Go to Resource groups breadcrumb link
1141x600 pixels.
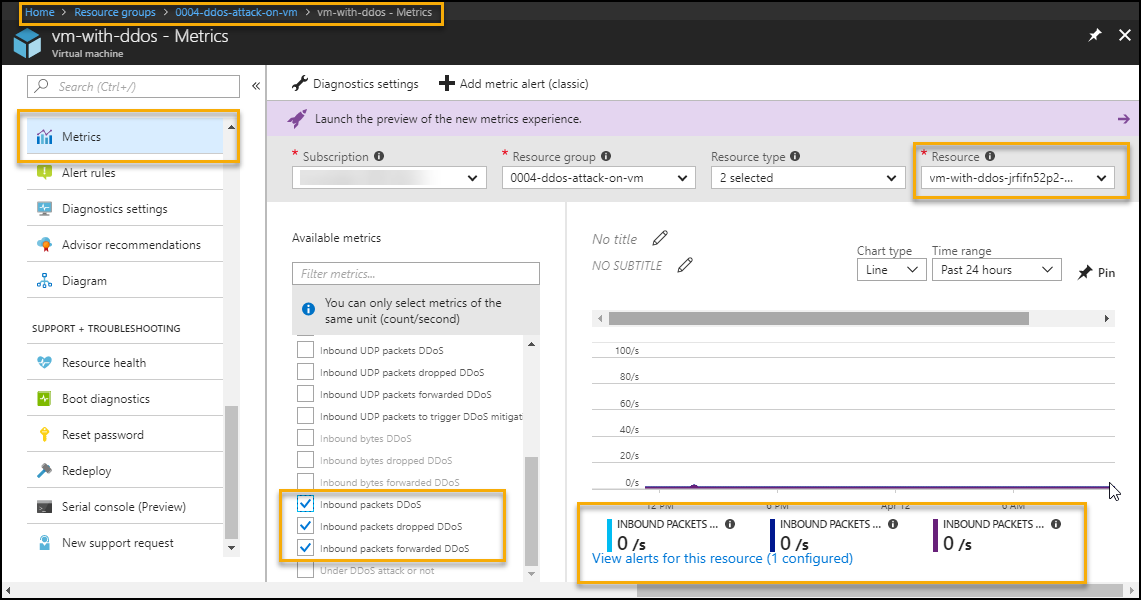point(115,12)
